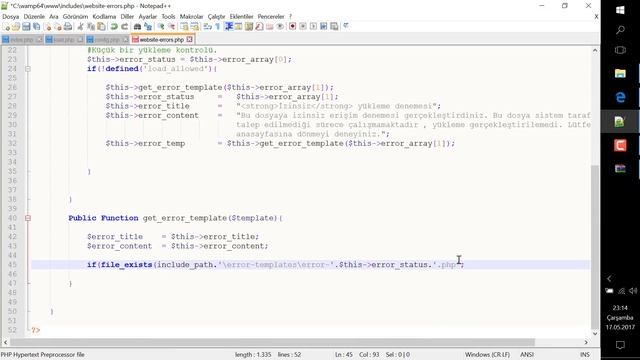The height and width of the screenshot is (360, 640).
Task: Click the Close document toolbar icon
Action: point(48,27)
